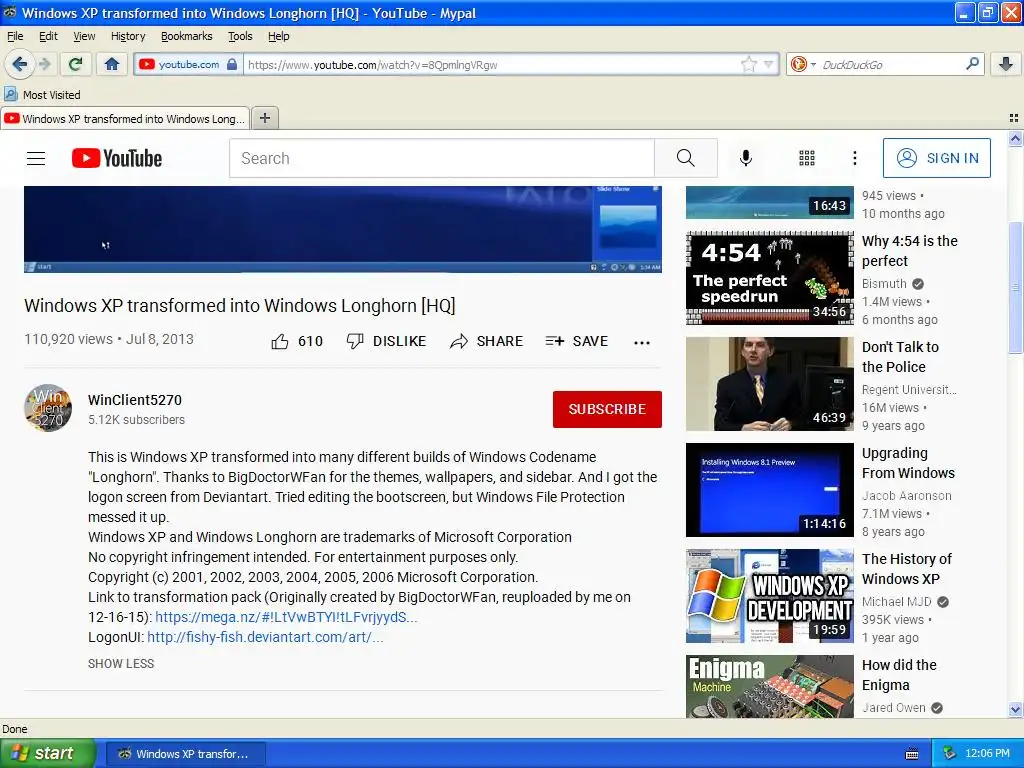Open YouTube settings three-dot menu
This screenshot has width=1024, height=768.
click(854, 158)
